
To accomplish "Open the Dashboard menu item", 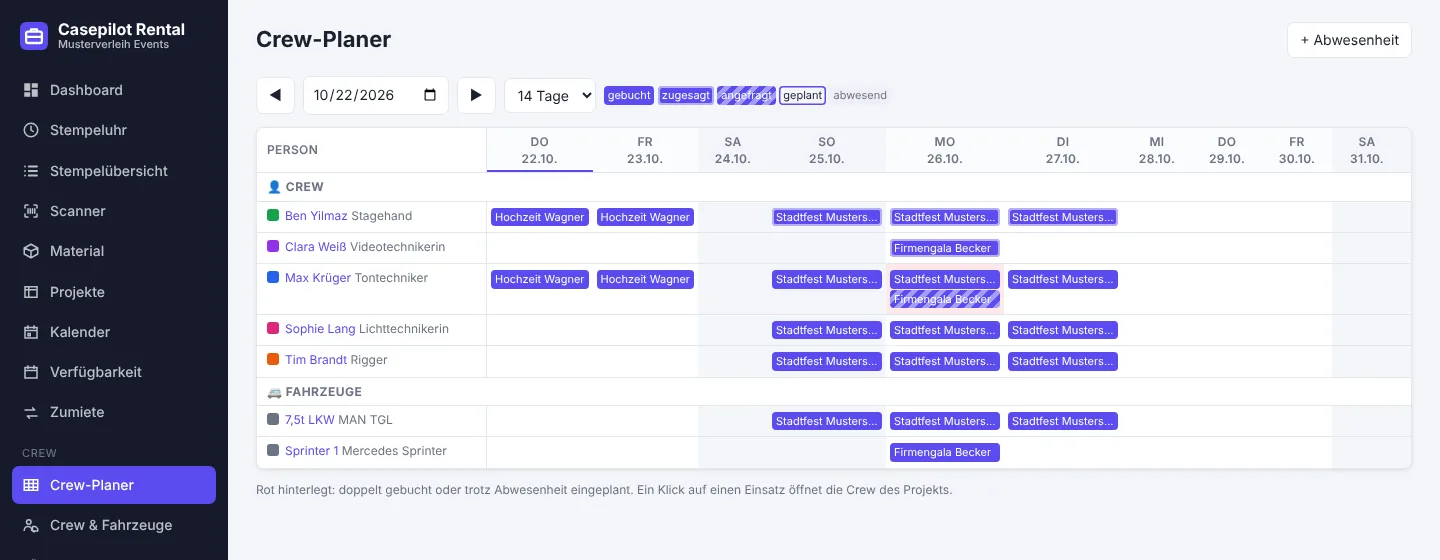I will (x=114, y=90).
